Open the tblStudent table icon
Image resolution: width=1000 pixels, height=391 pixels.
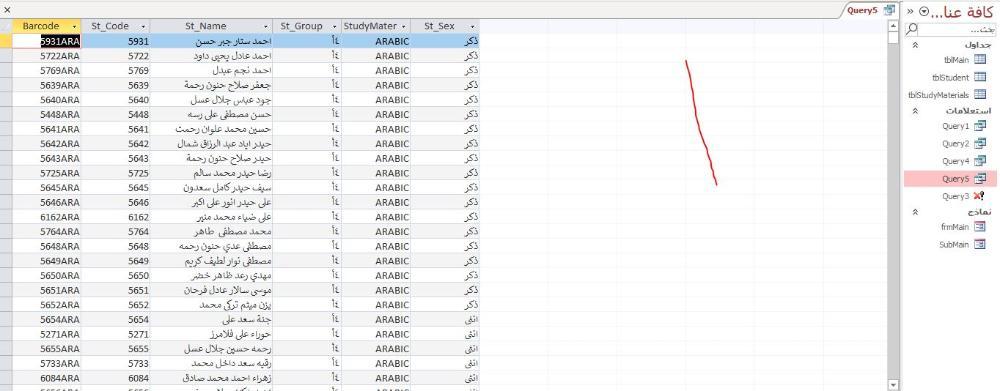[x=980, y=77]
